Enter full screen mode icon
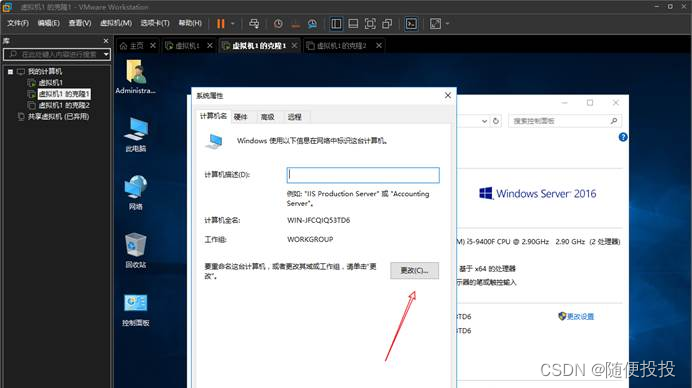 (x=370, y=24)
